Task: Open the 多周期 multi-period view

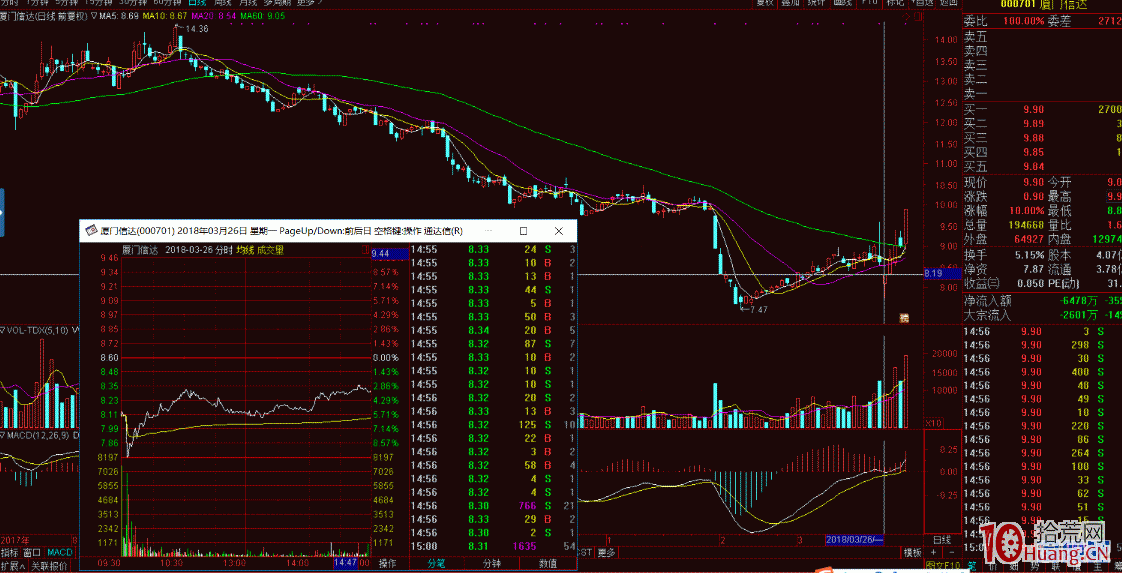Action: click(277, 2)
